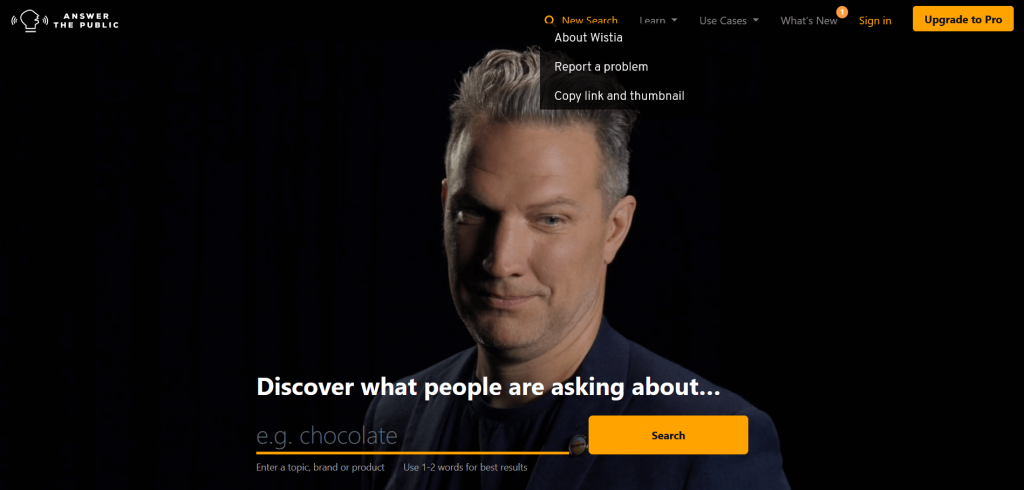Click the orange notification badge on What's New
Screen dimensions: 1024x490
842,12
